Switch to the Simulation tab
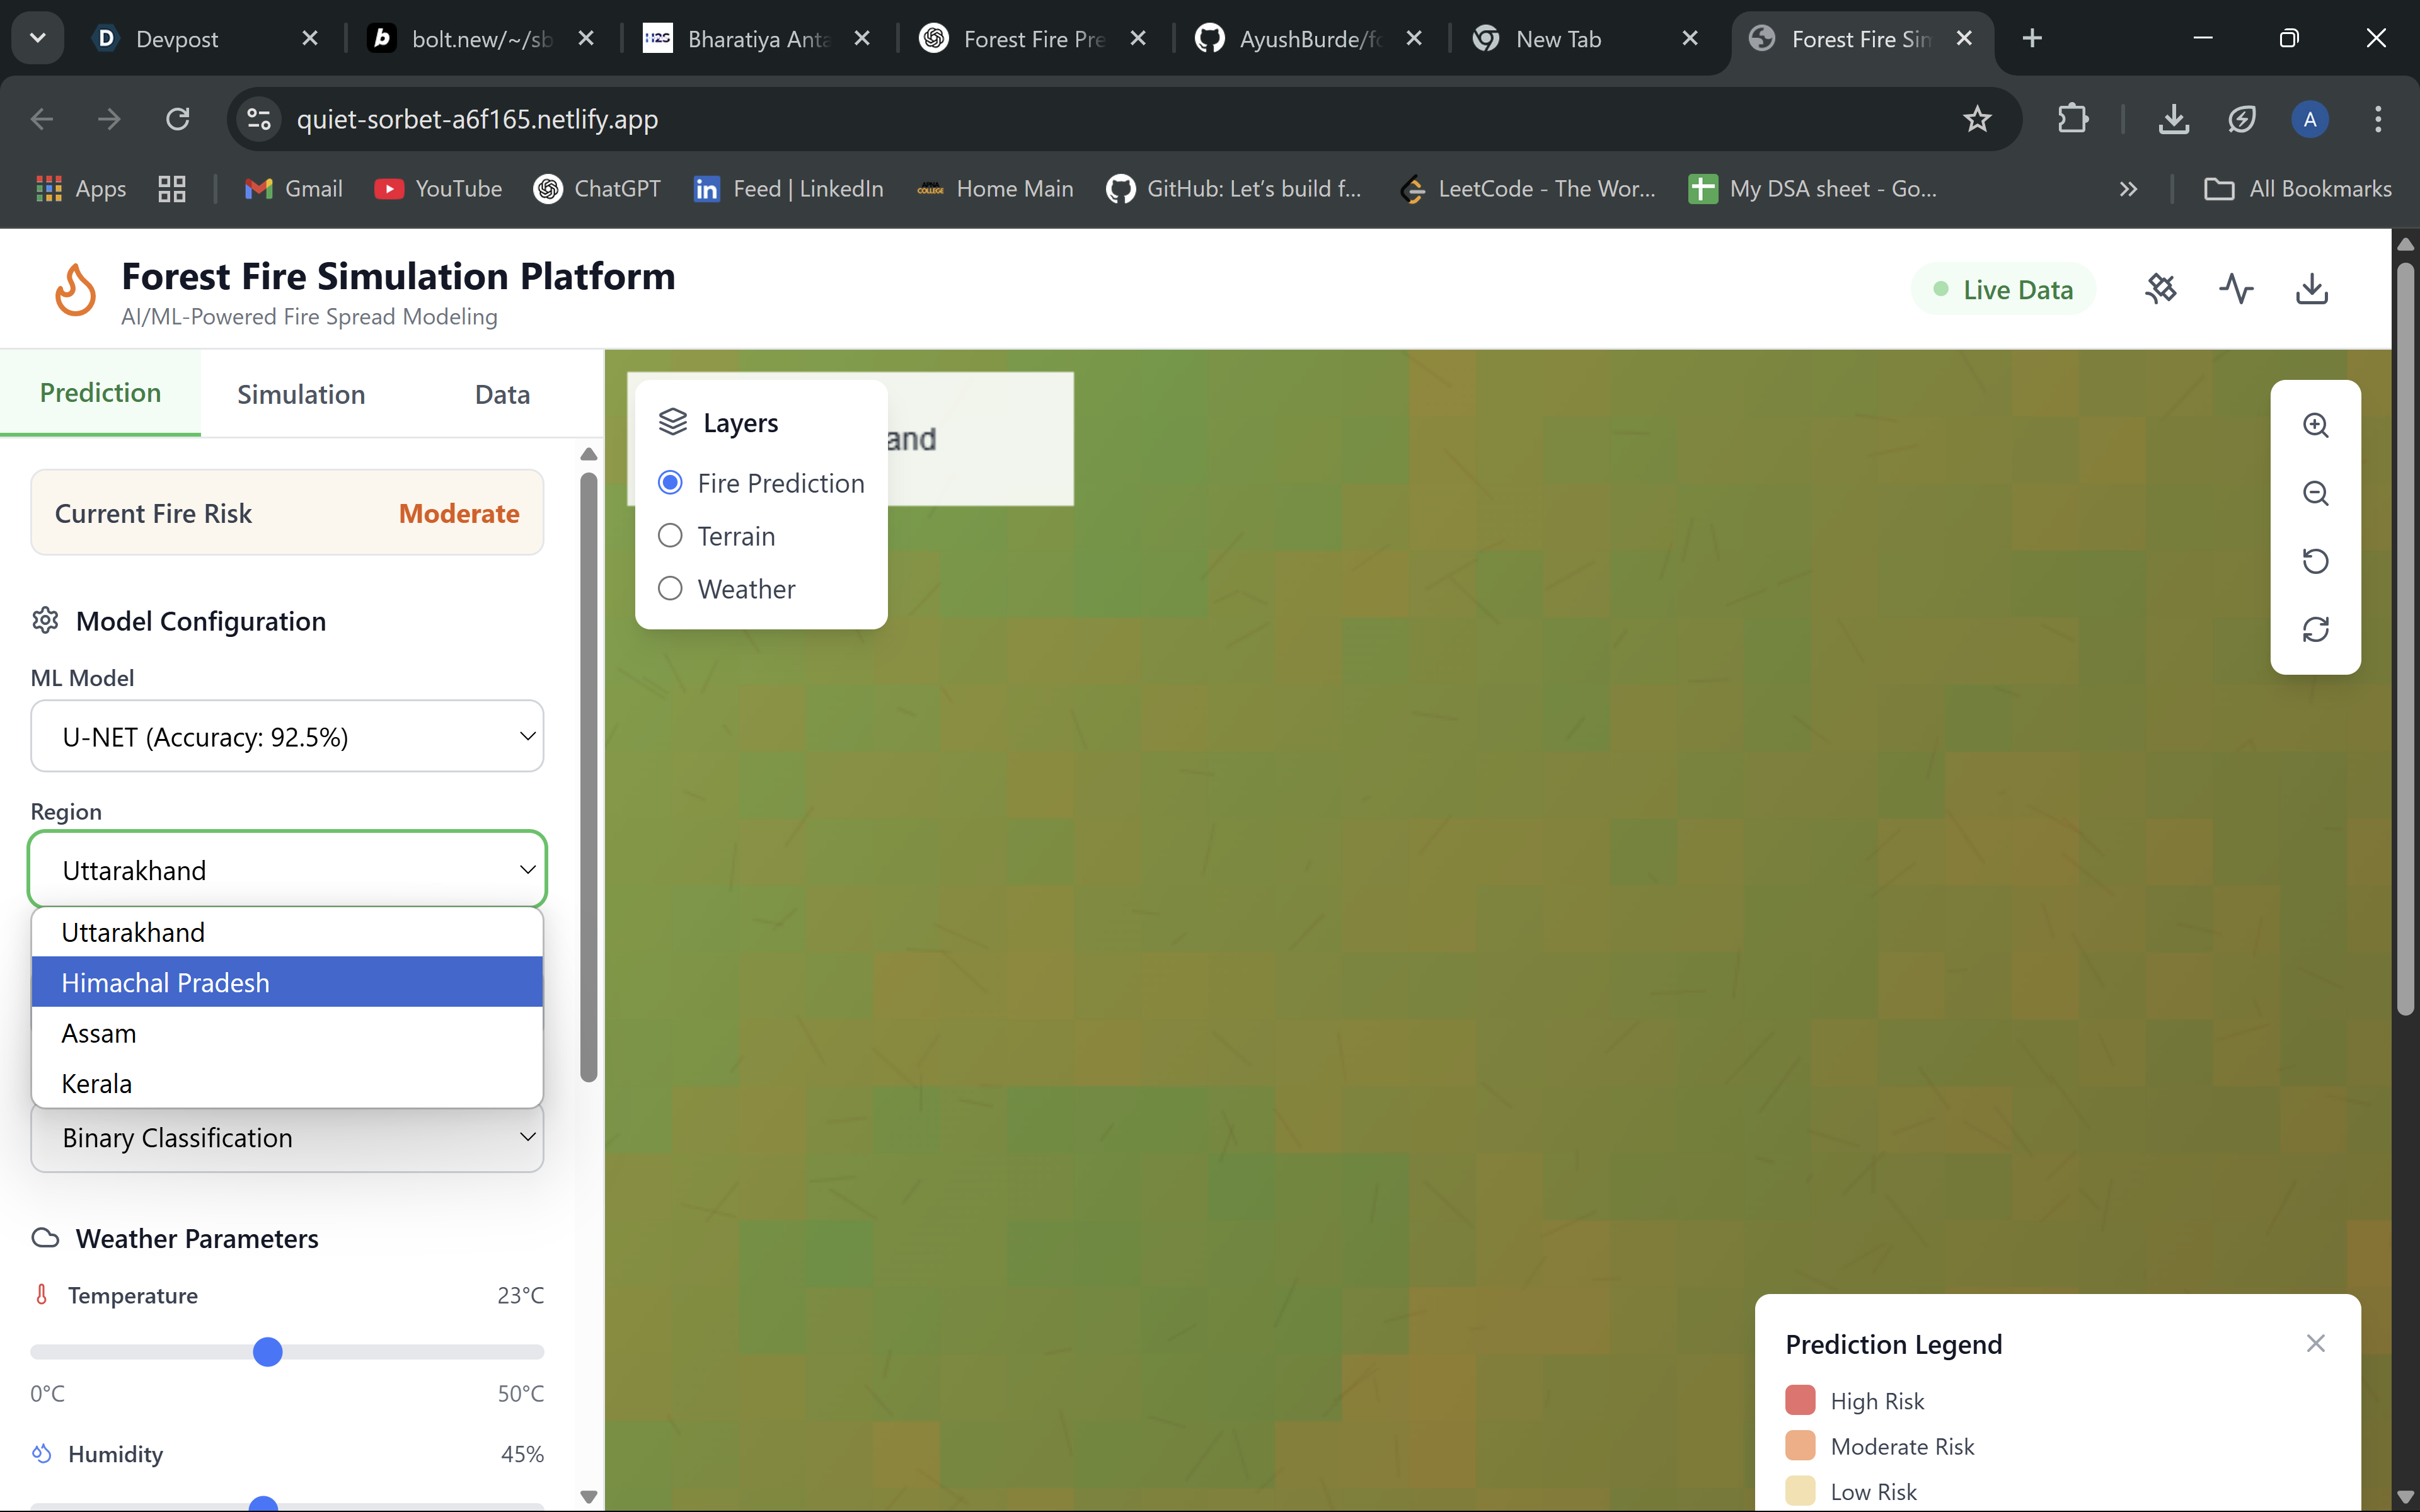Image resolution: width=2420 pixels, height=1512 pixels. (301, 394)
